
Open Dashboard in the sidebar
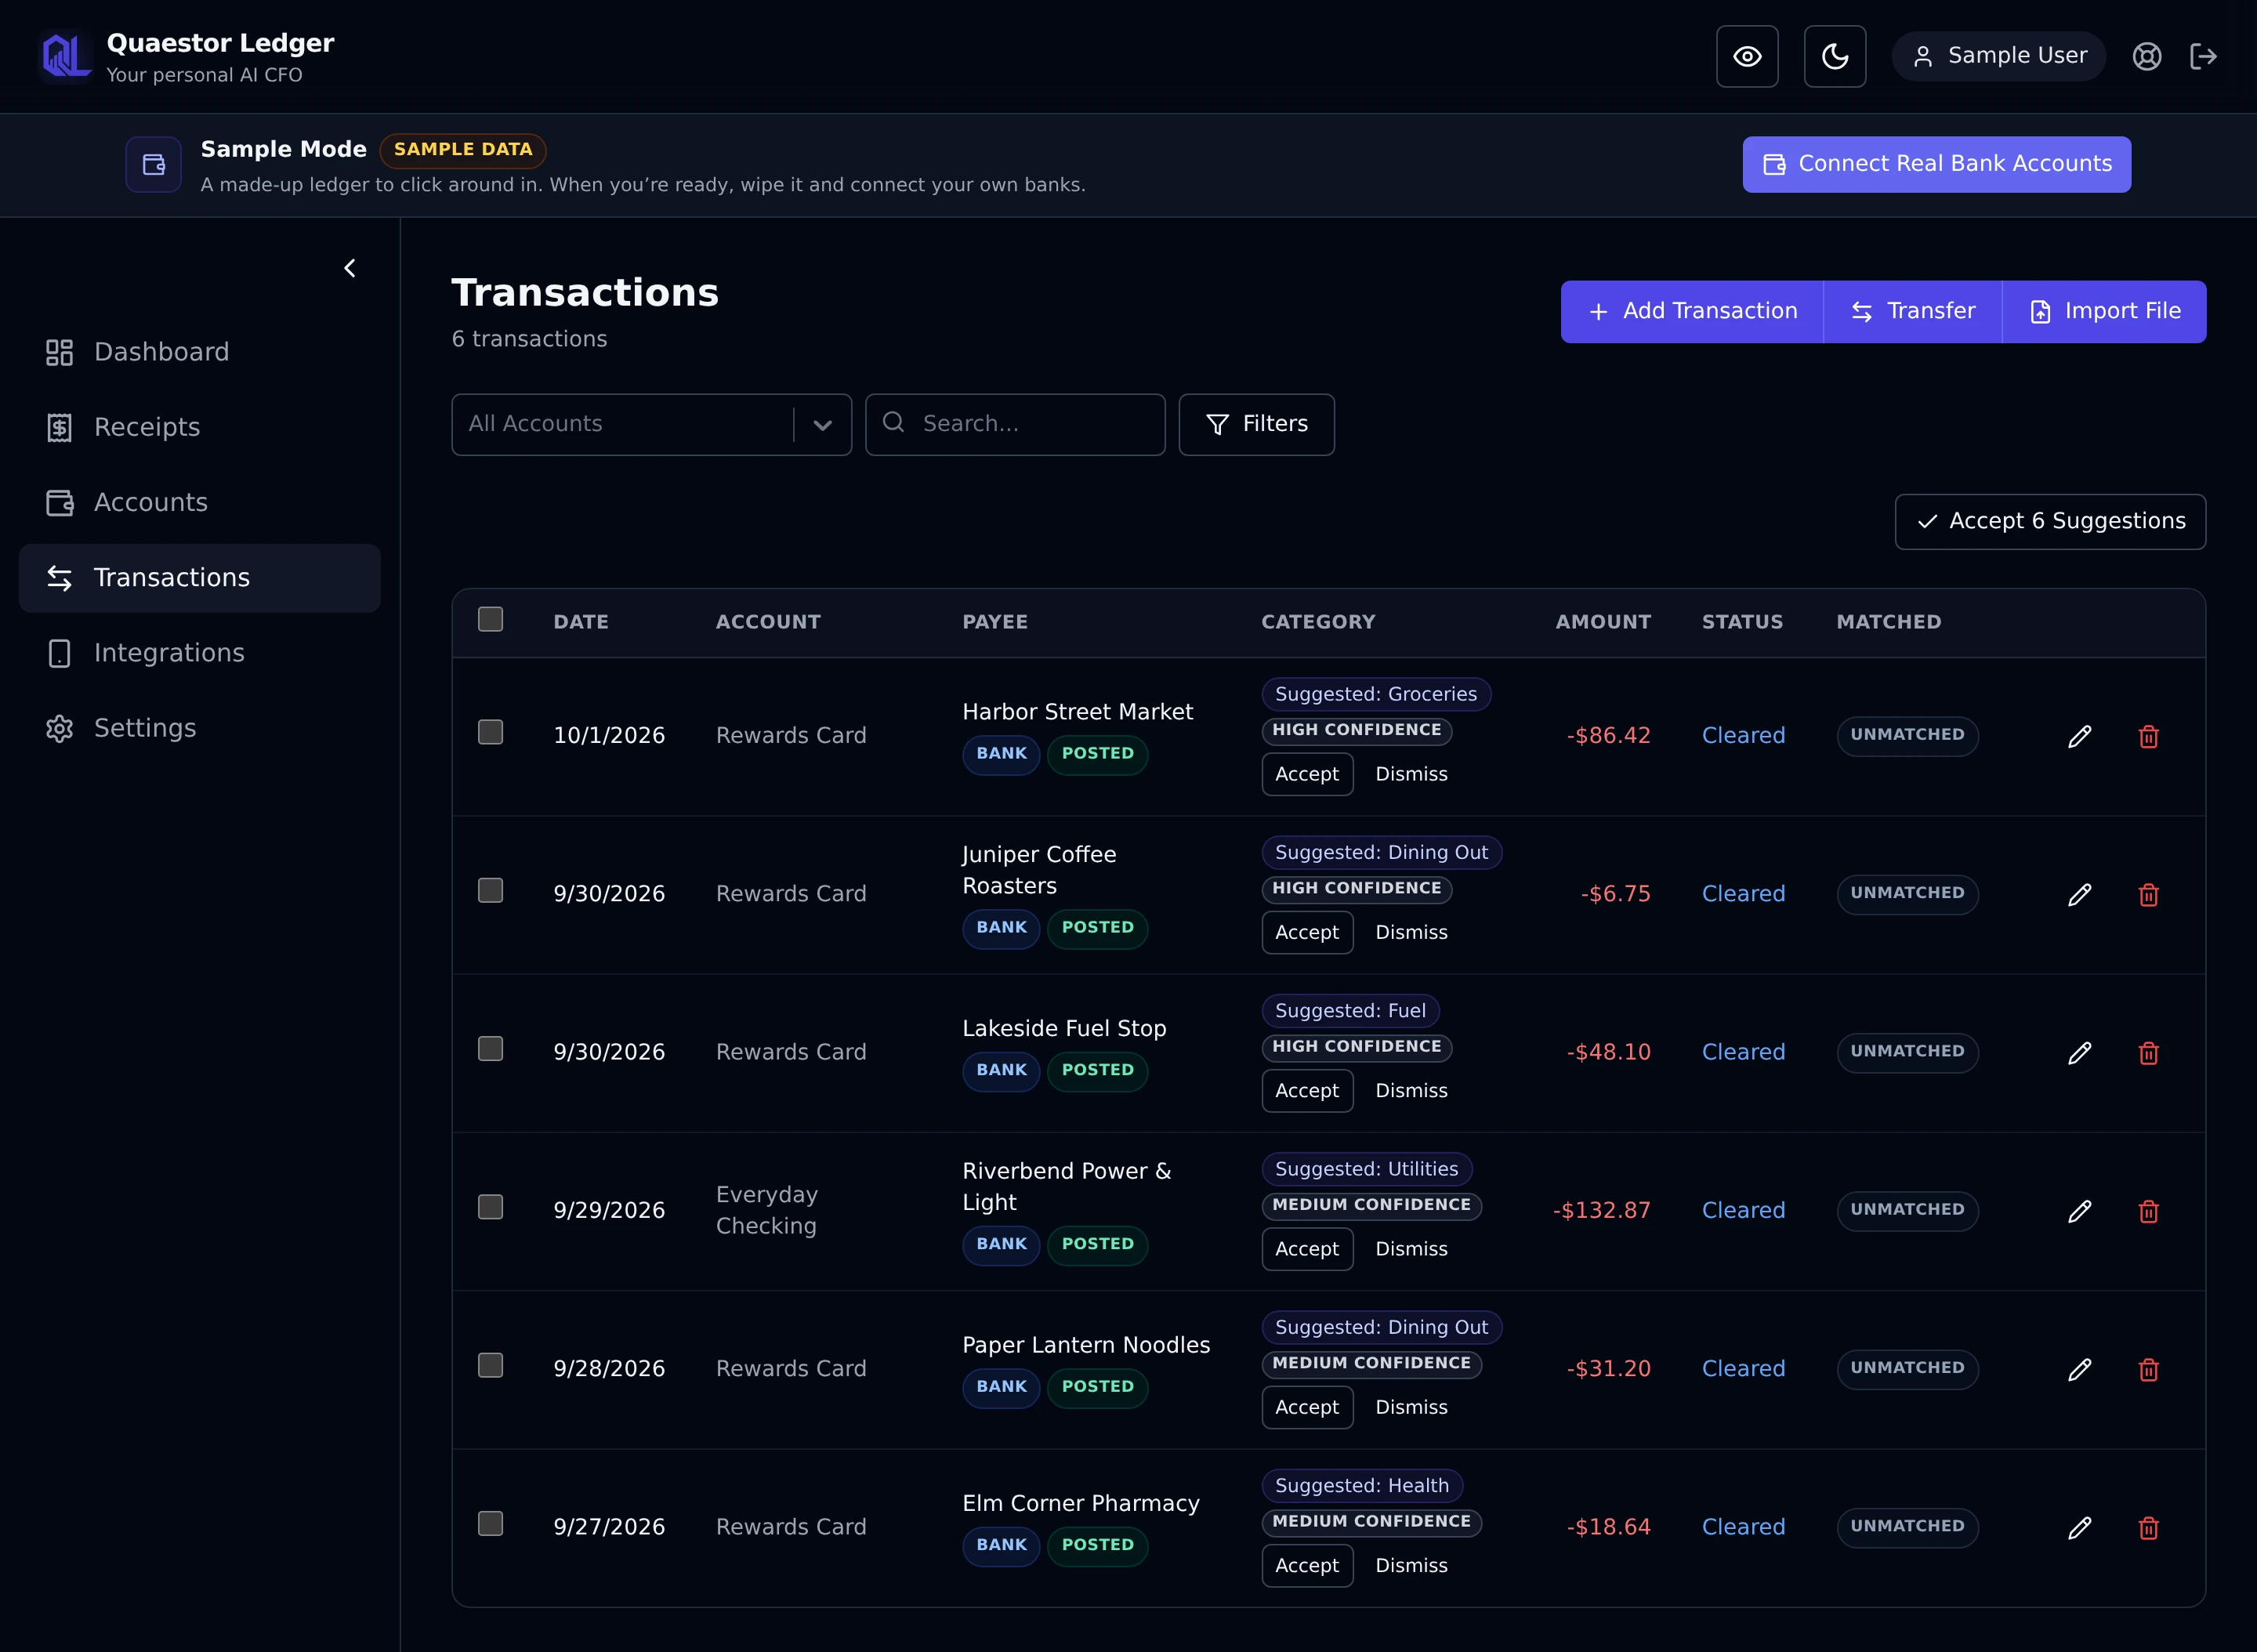click(199, 352)
